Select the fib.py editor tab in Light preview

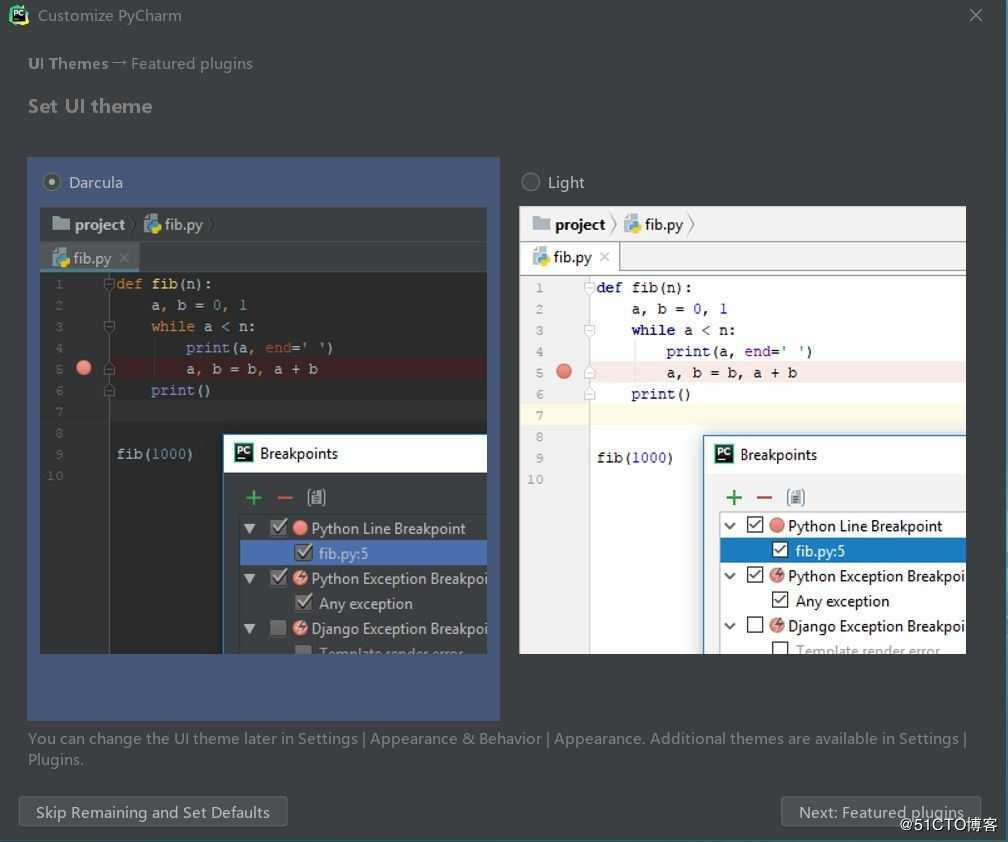(x=570, y=257)
